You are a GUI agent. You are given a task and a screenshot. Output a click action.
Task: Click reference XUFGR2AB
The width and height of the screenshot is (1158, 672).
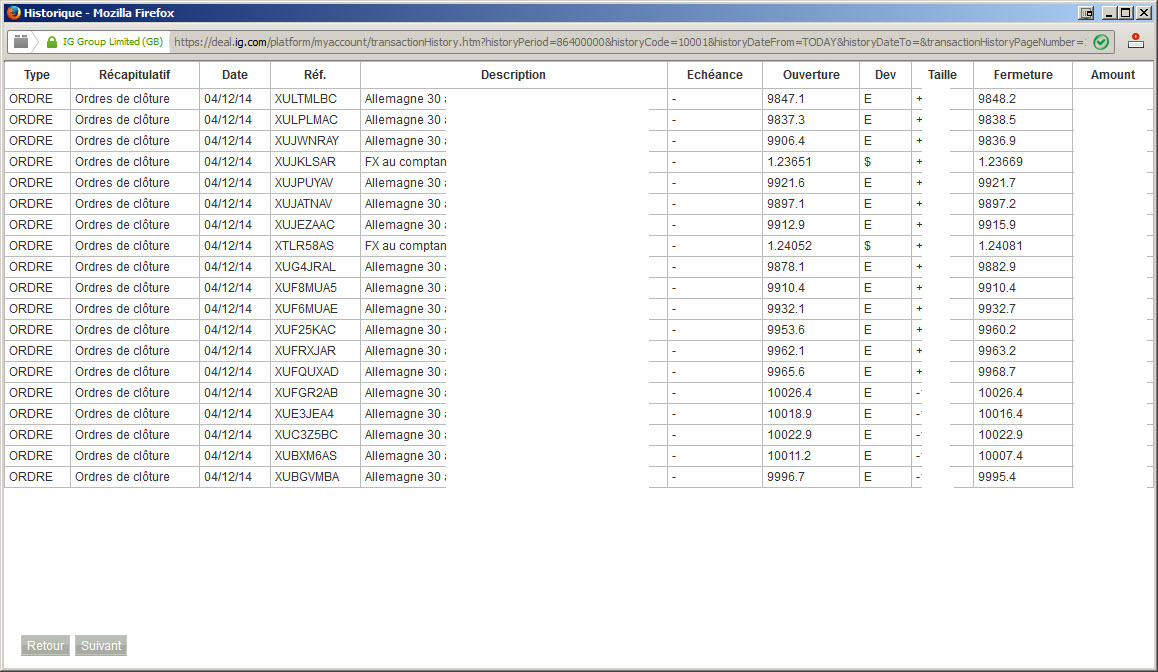pos(306,394)
